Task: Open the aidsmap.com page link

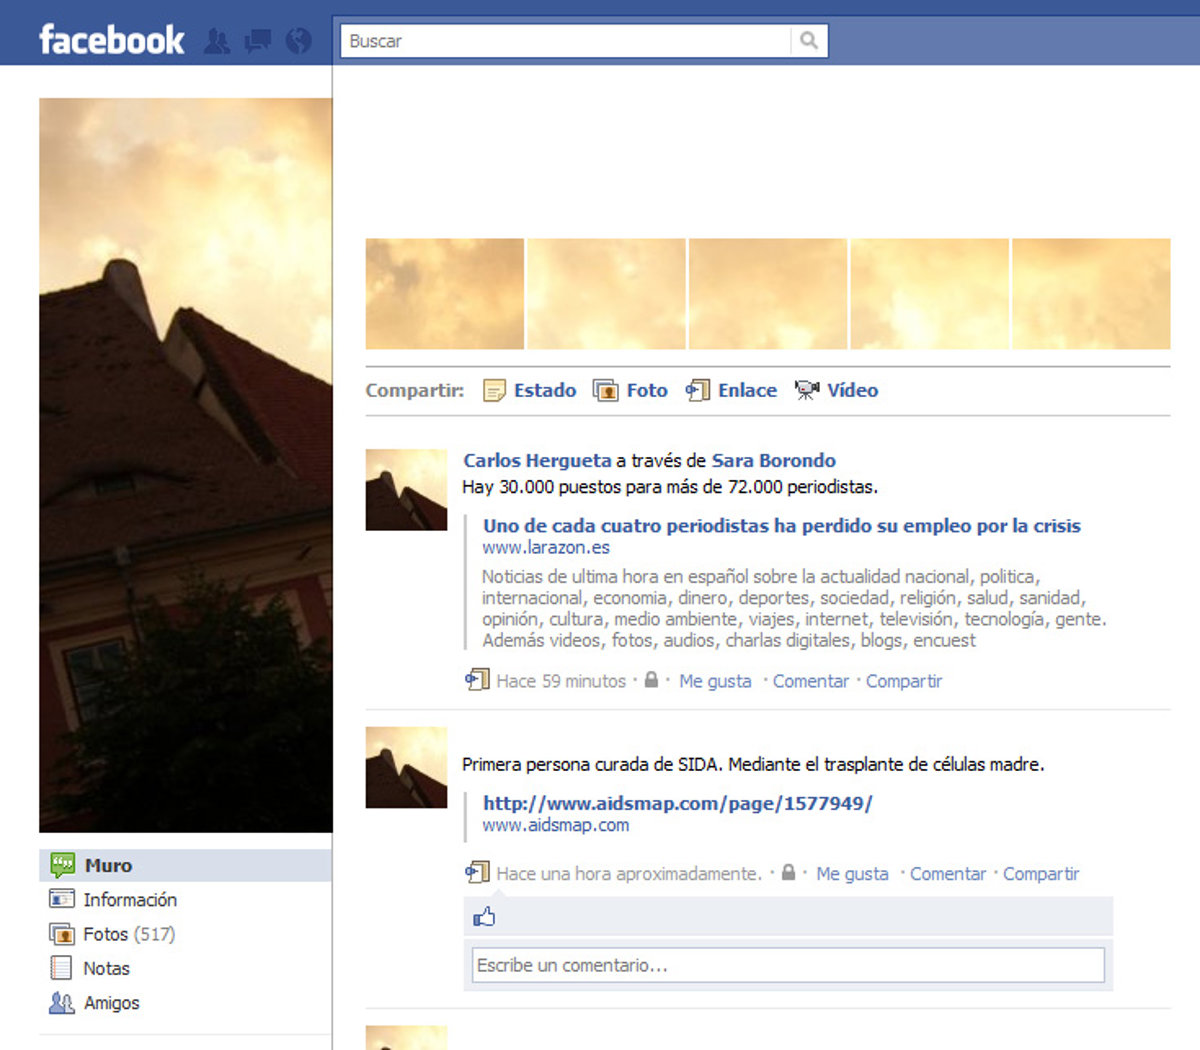Action: tap(677, 803)
